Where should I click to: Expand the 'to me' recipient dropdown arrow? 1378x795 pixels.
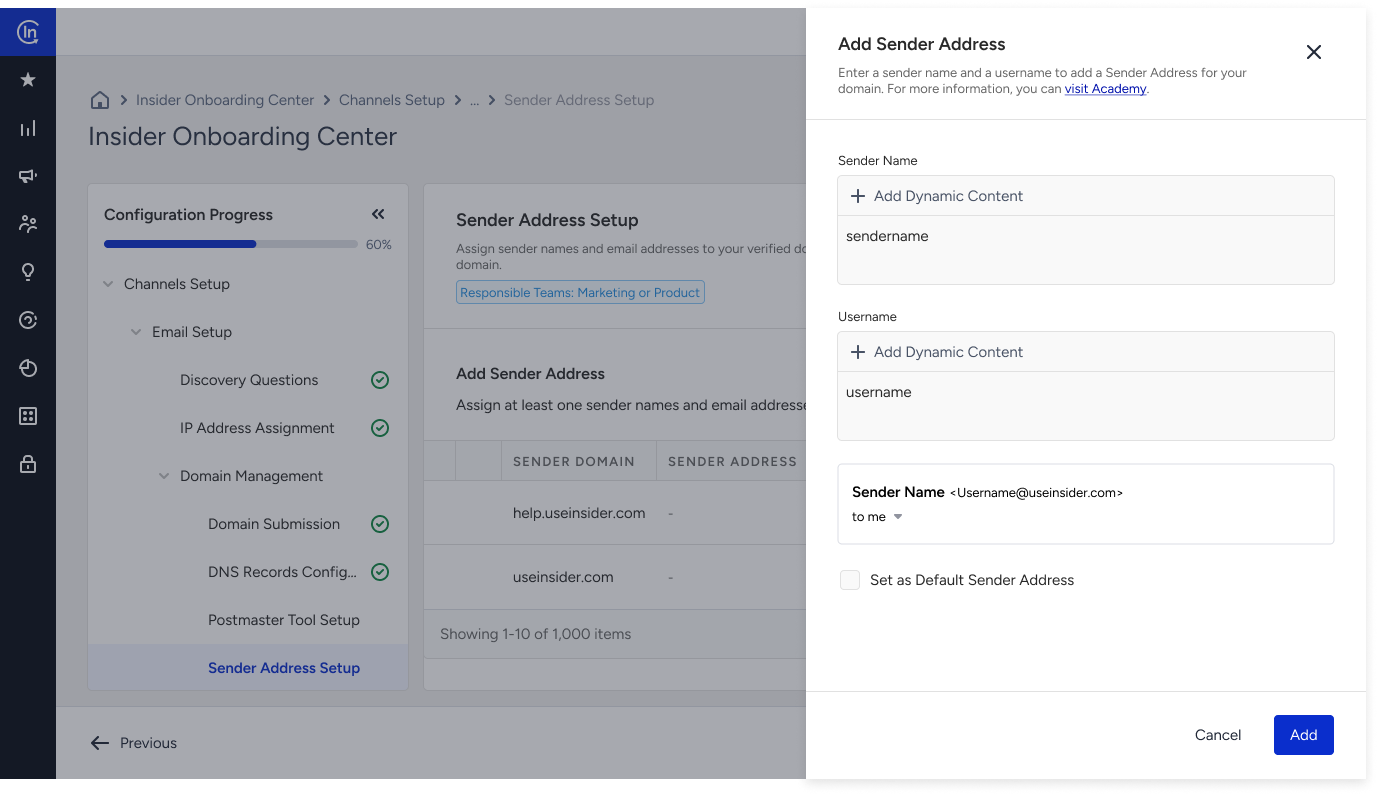click(x=897, y=517)
